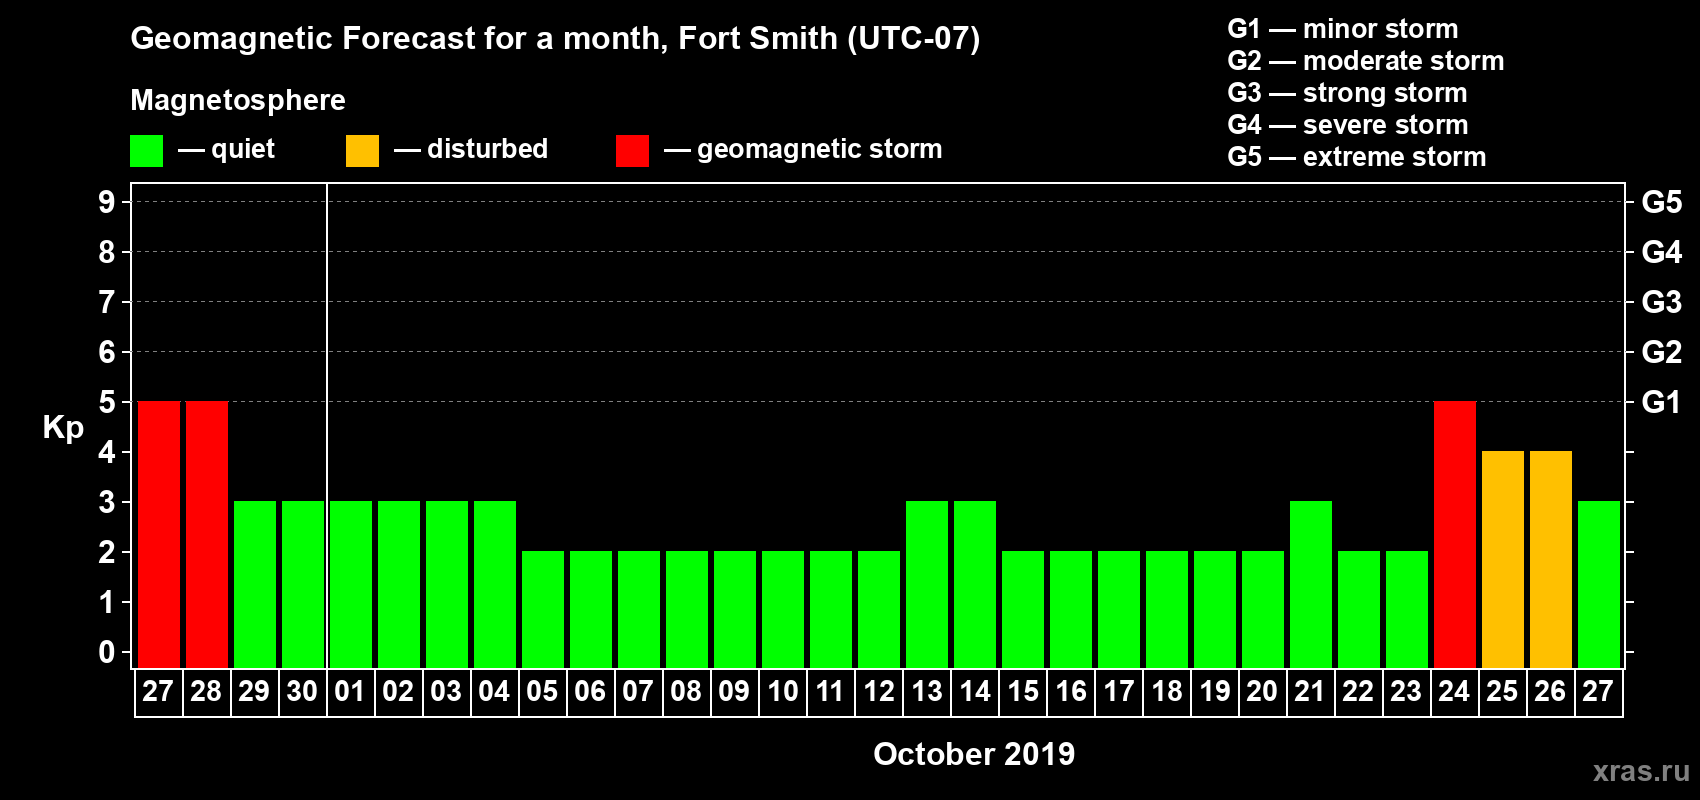Click the red geomagnetic storm legend swatch
This screenshot has width=1700, height=800.
pyautogui.click(x=632, y=151)
